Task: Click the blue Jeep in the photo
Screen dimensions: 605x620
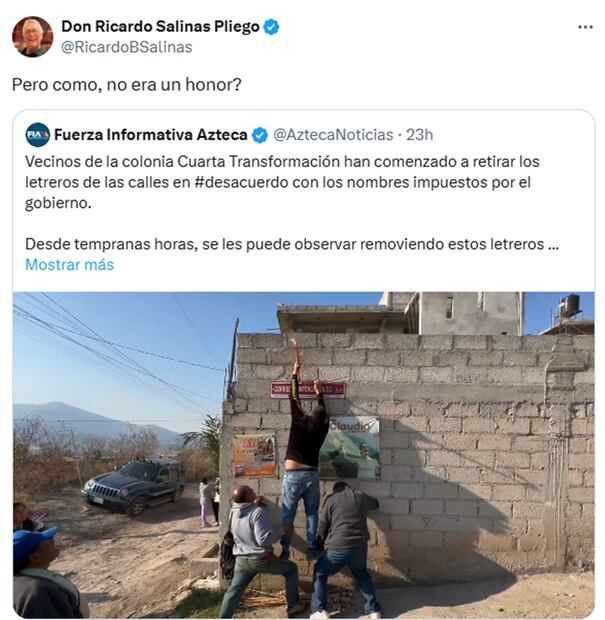Action: (134, 486)
